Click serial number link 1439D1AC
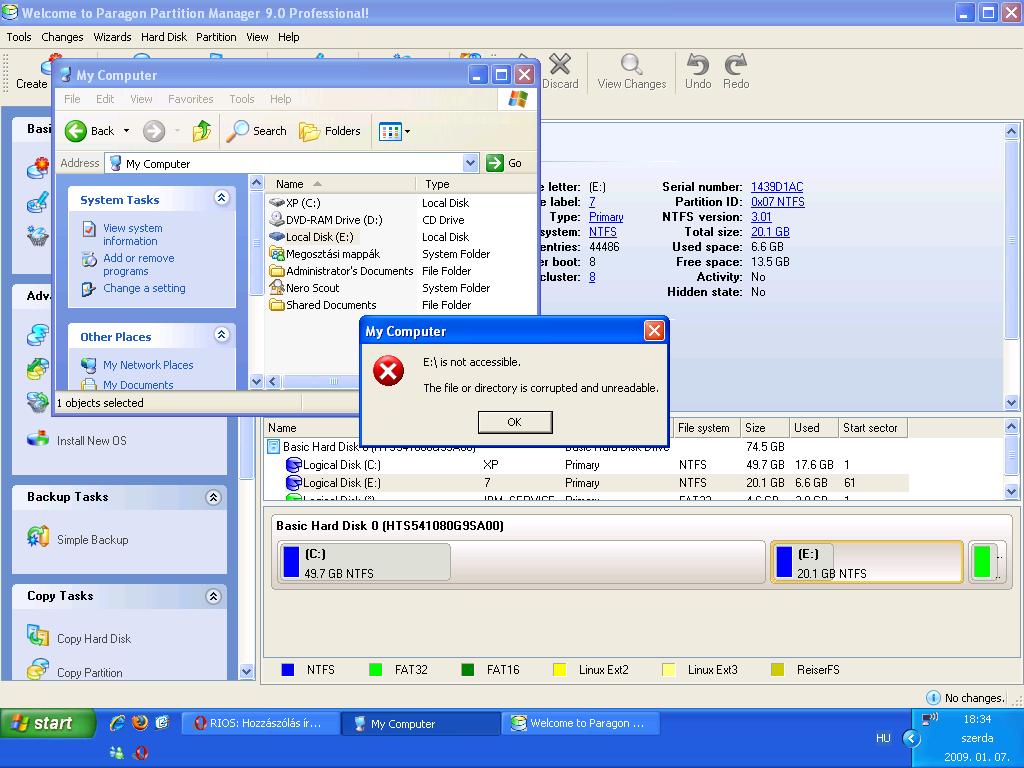Image resolution: width=1024 pixels, height=768 pixels. pos(776,187)
